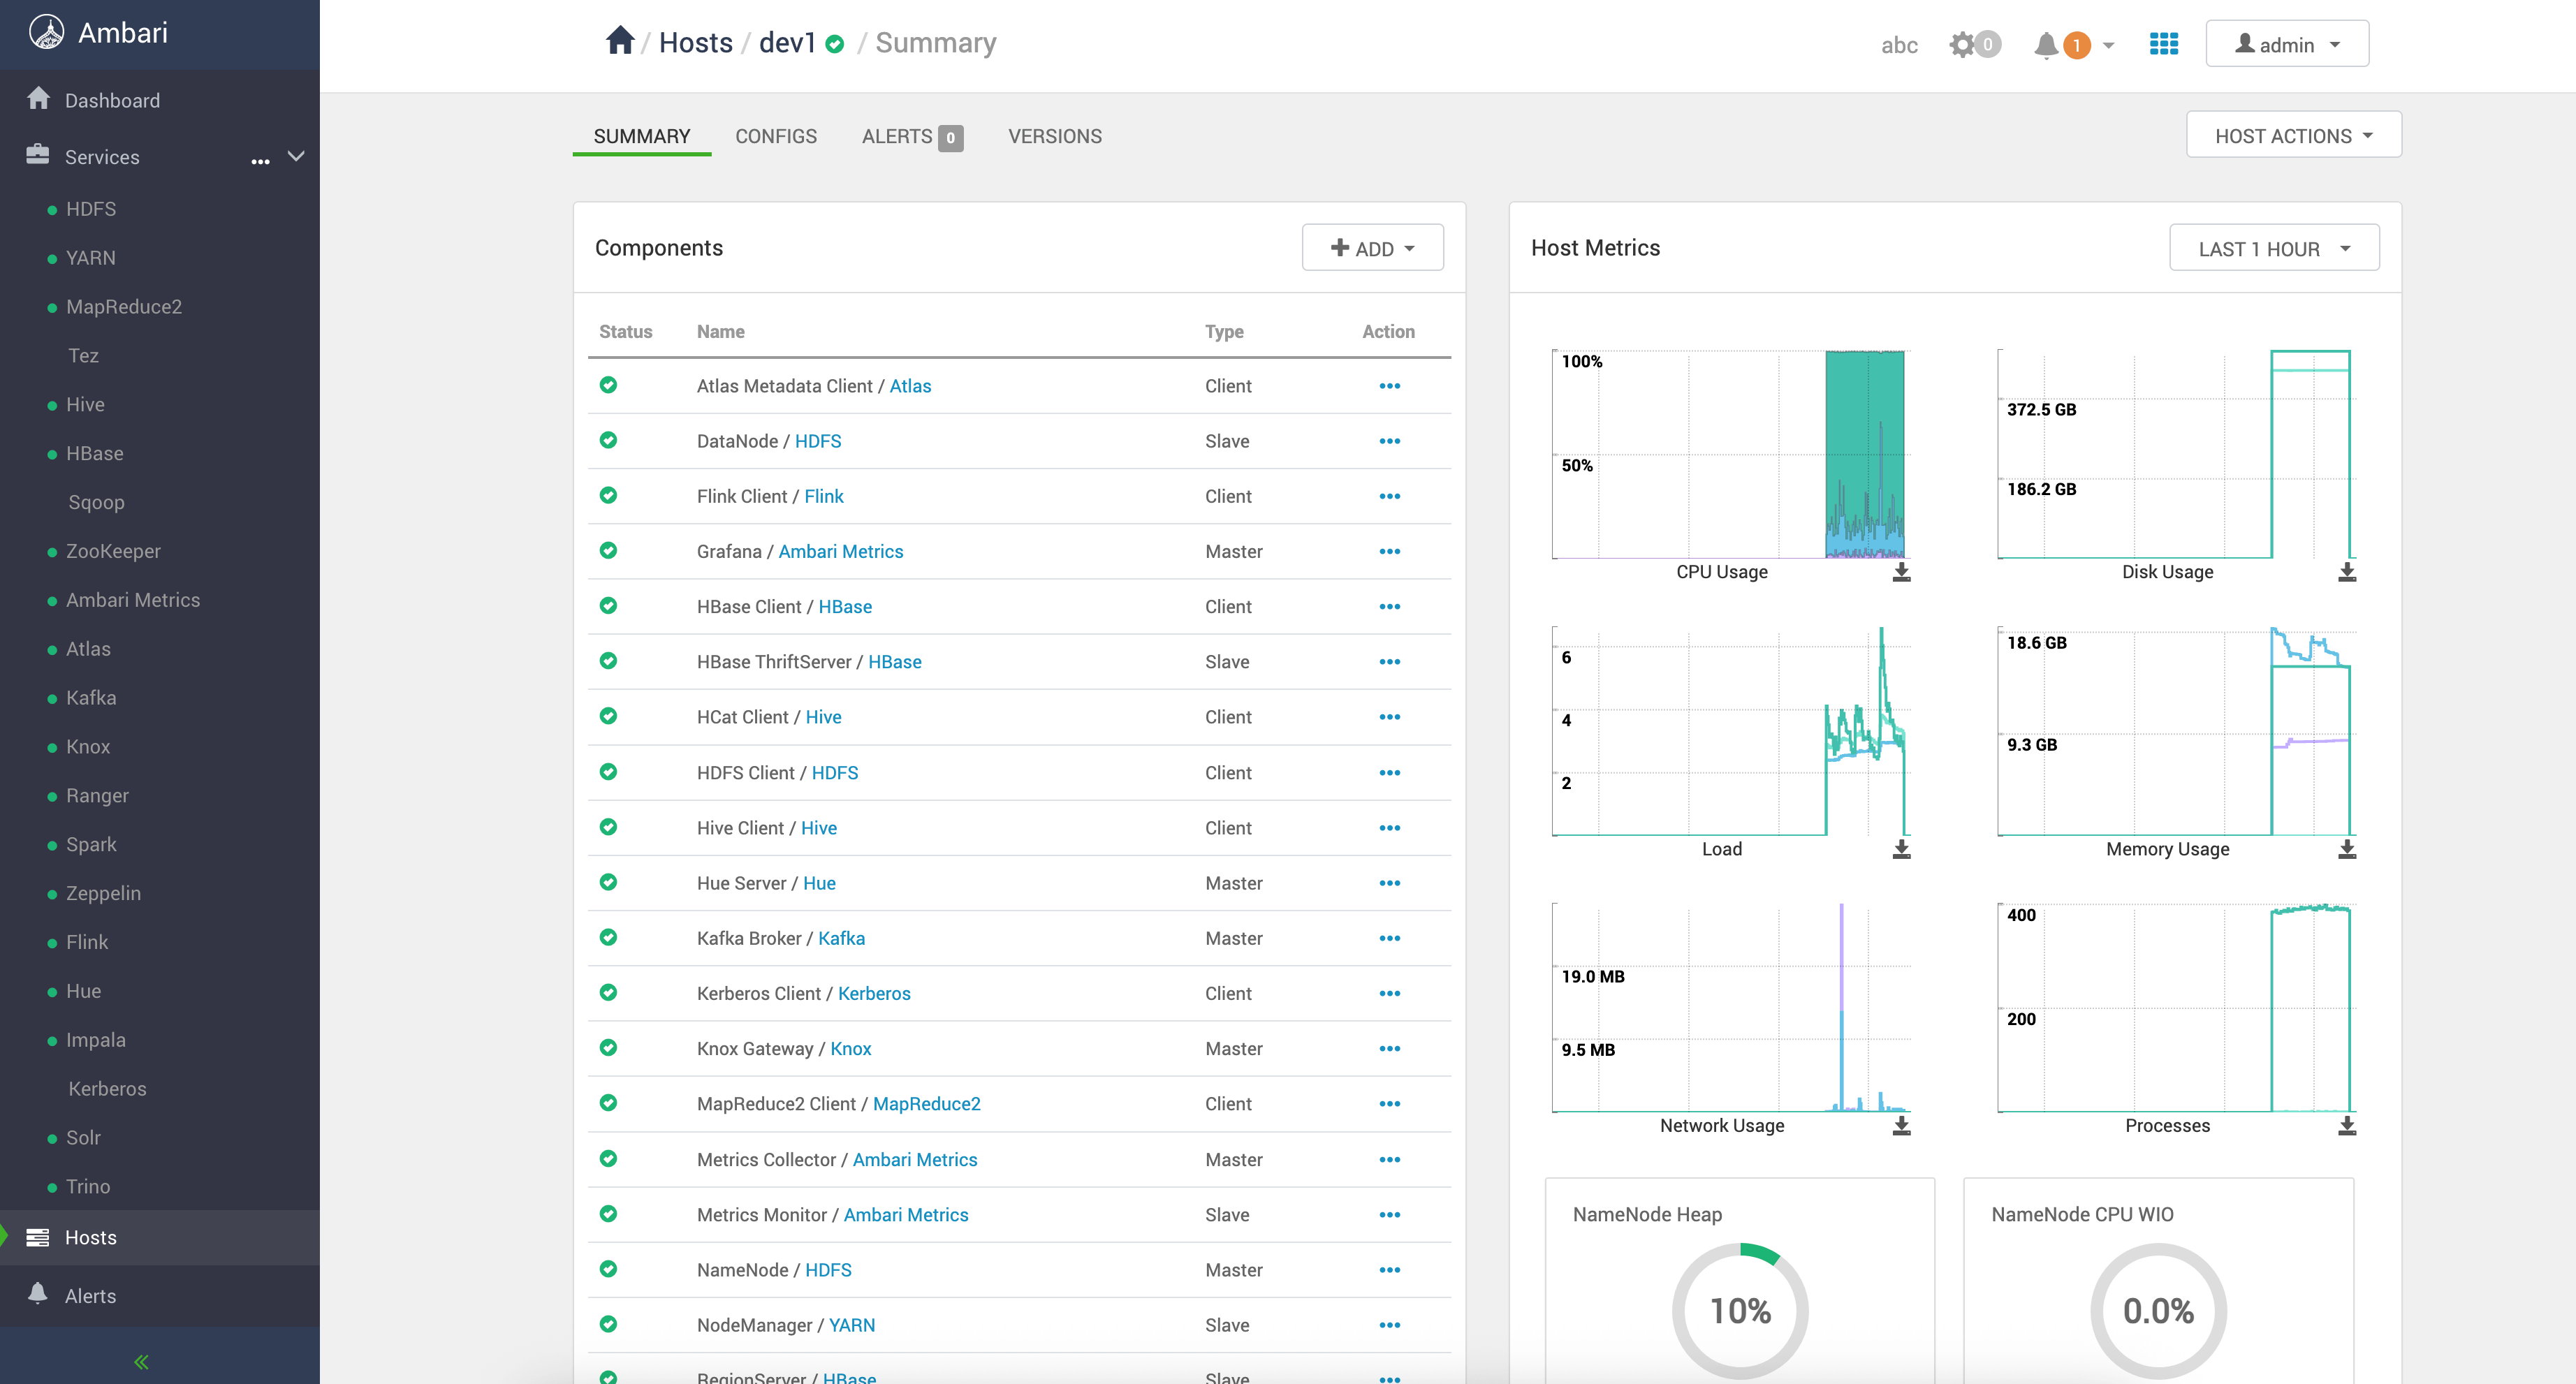
Task: Open the Add component dropdown
Action: pos(1372,249)
